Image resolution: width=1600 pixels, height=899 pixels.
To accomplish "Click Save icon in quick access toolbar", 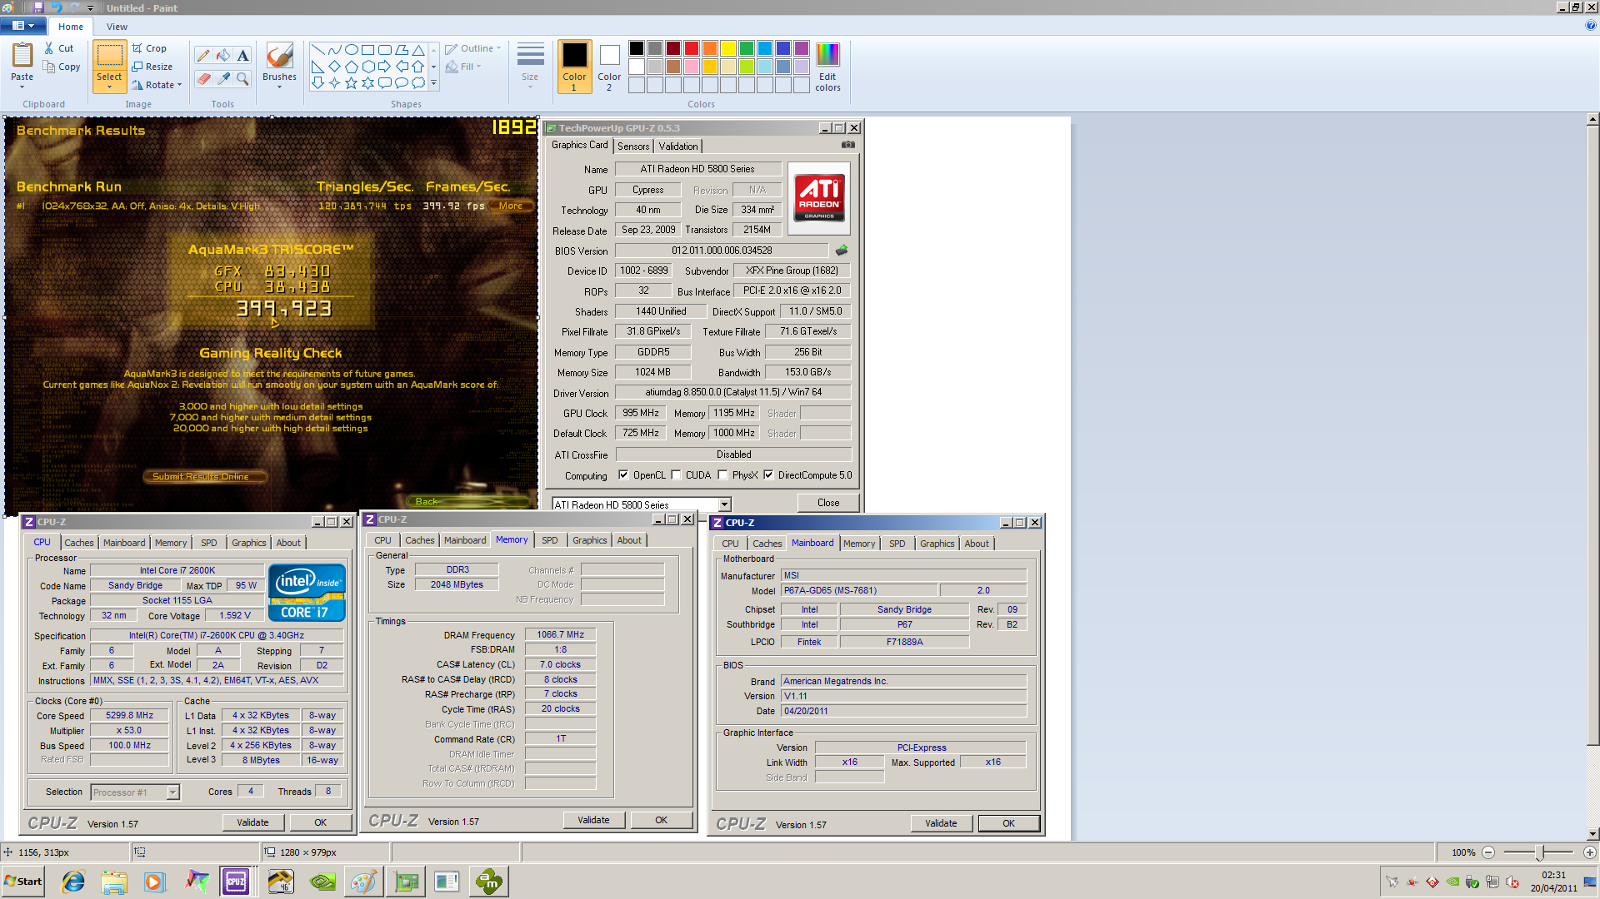I will click(38, 7).
